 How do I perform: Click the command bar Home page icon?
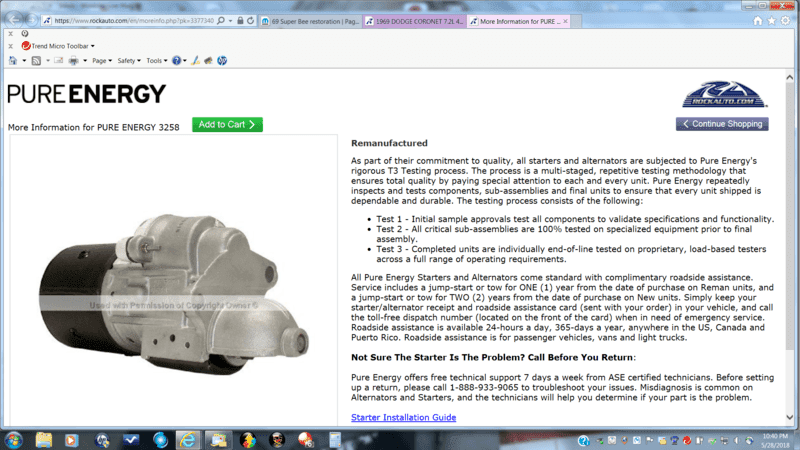coord(13,61)
